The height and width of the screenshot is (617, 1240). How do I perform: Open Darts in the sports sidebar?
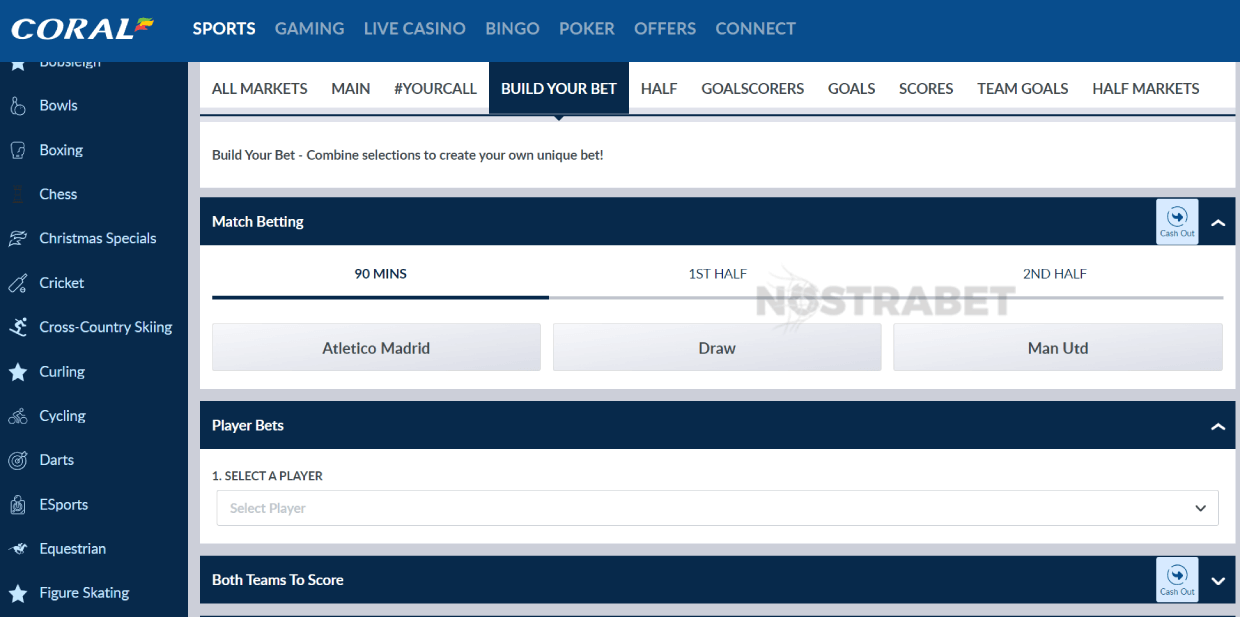point(57,460)
